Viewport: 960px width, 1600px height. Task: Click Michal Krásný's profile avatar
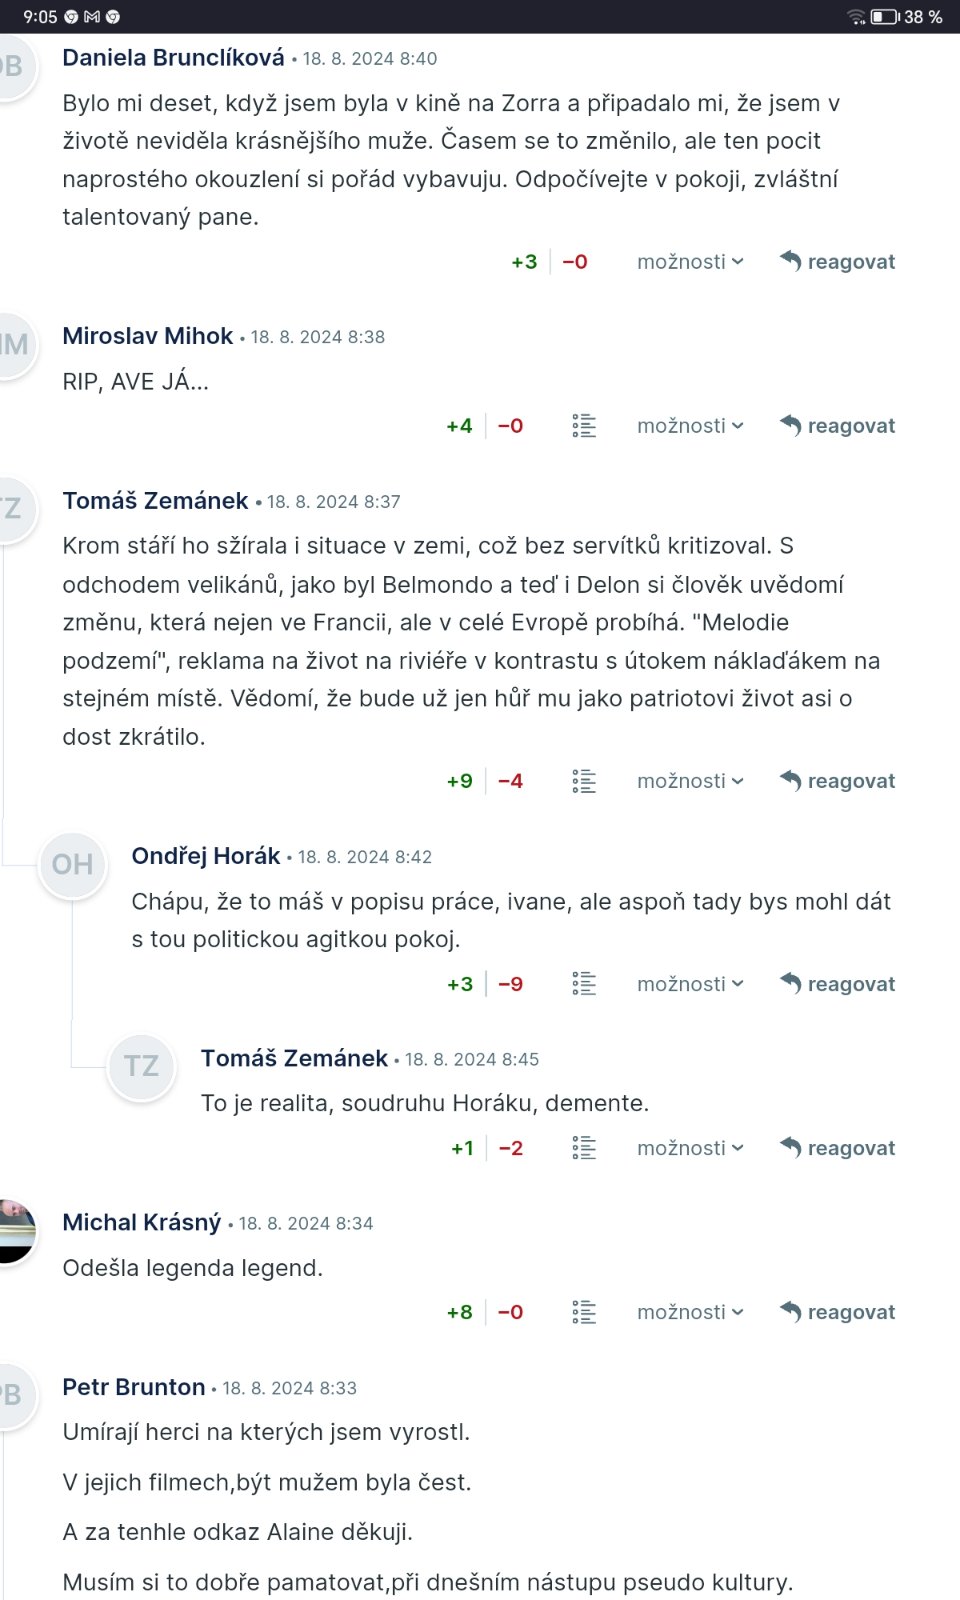coord(15,1230)
